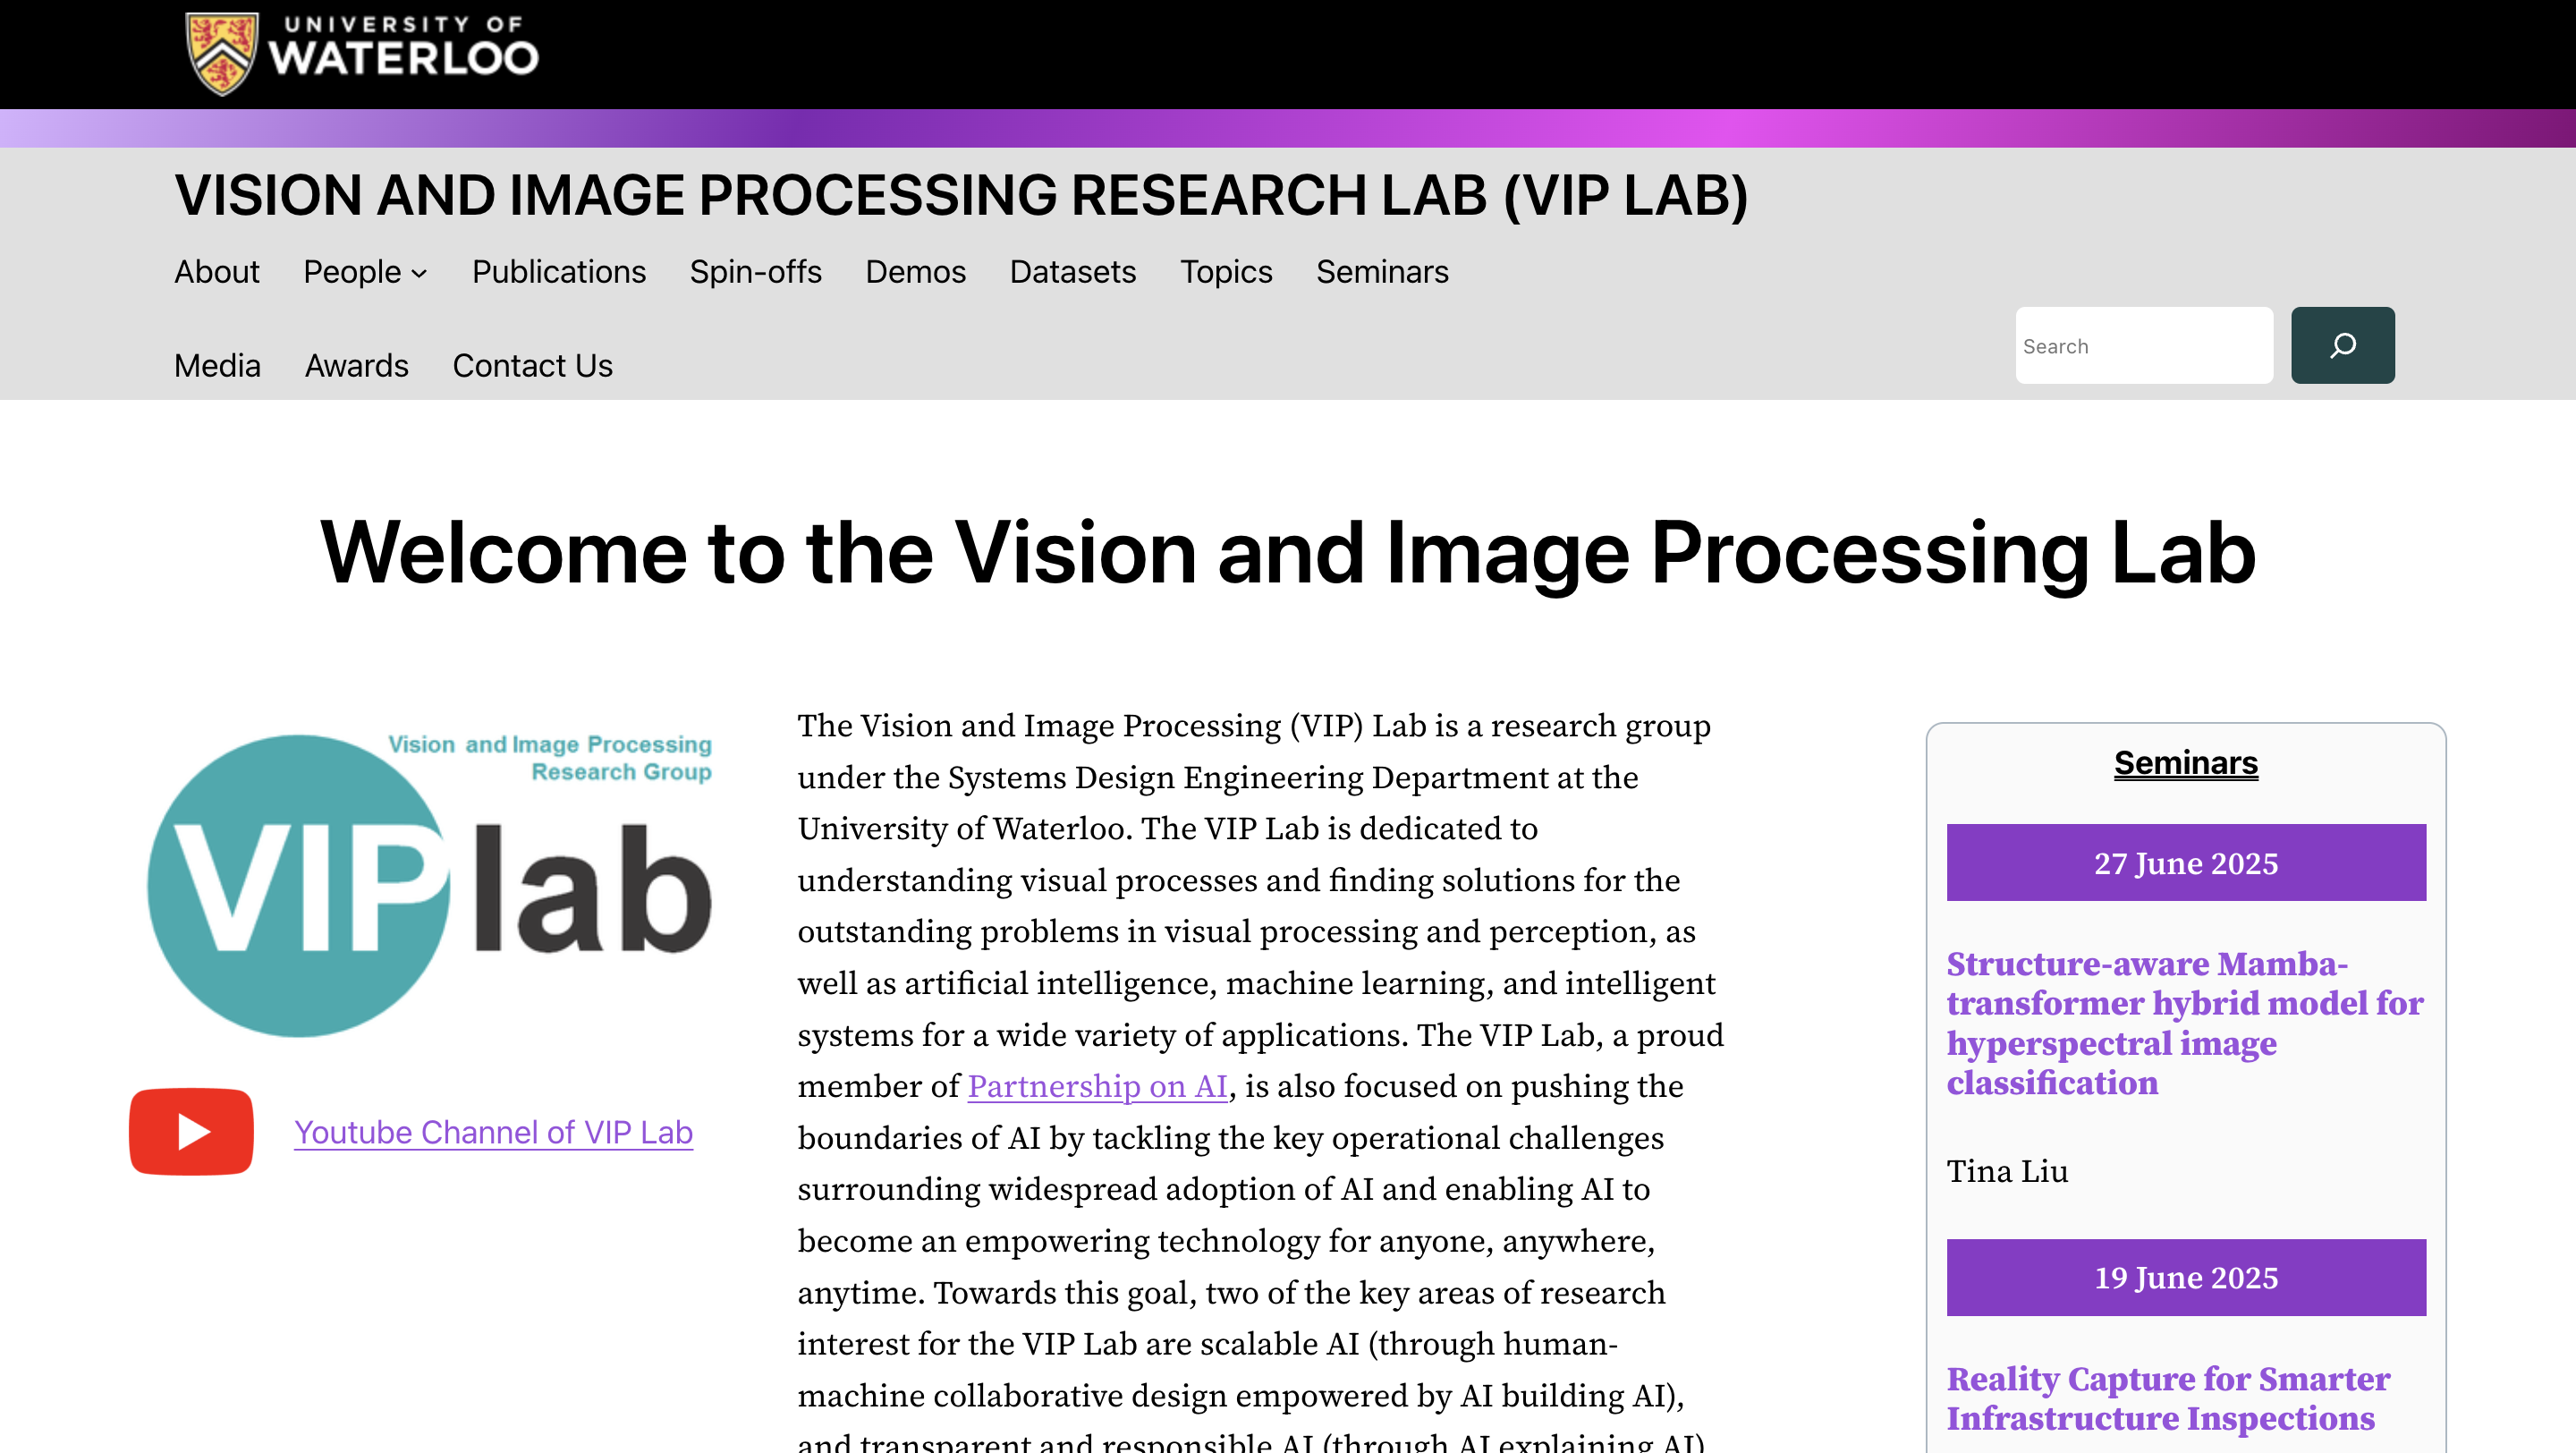
Task: Open the YouTube play icon
Action: [190, 1131]
